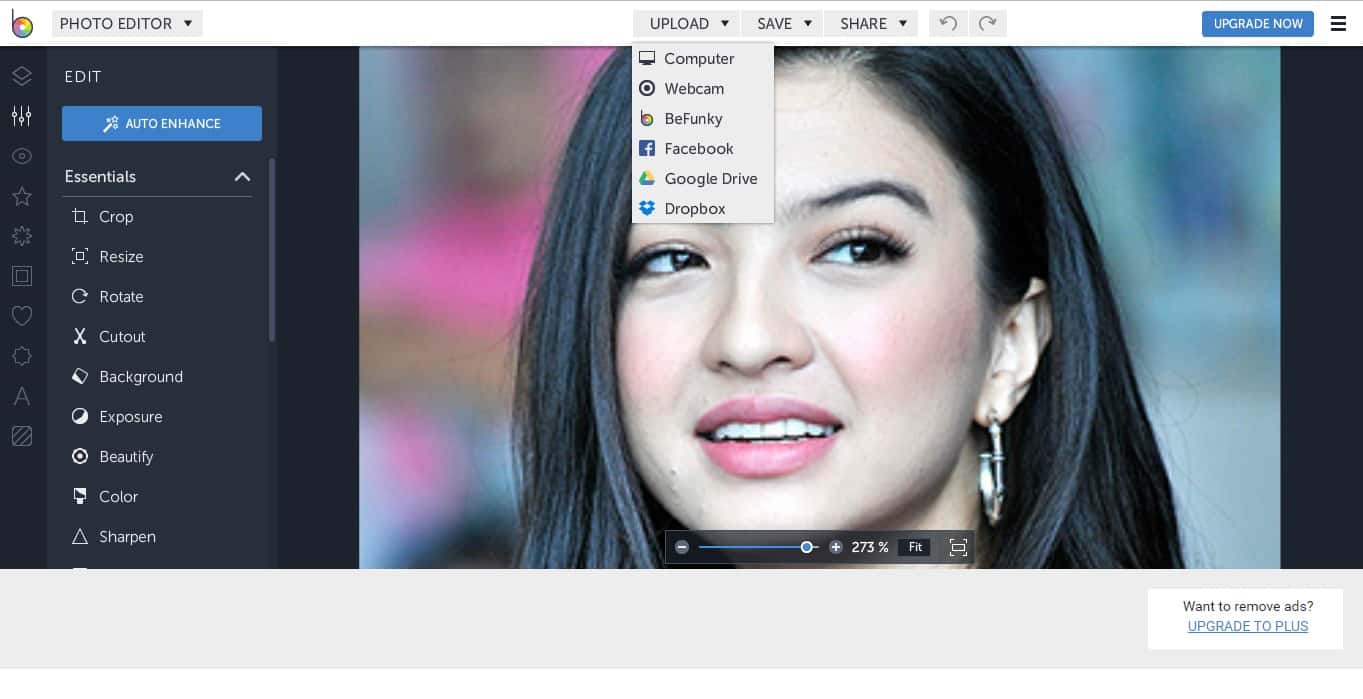
Task: Open the Upload dropdown menu
Action: click(x=687, y=23)
